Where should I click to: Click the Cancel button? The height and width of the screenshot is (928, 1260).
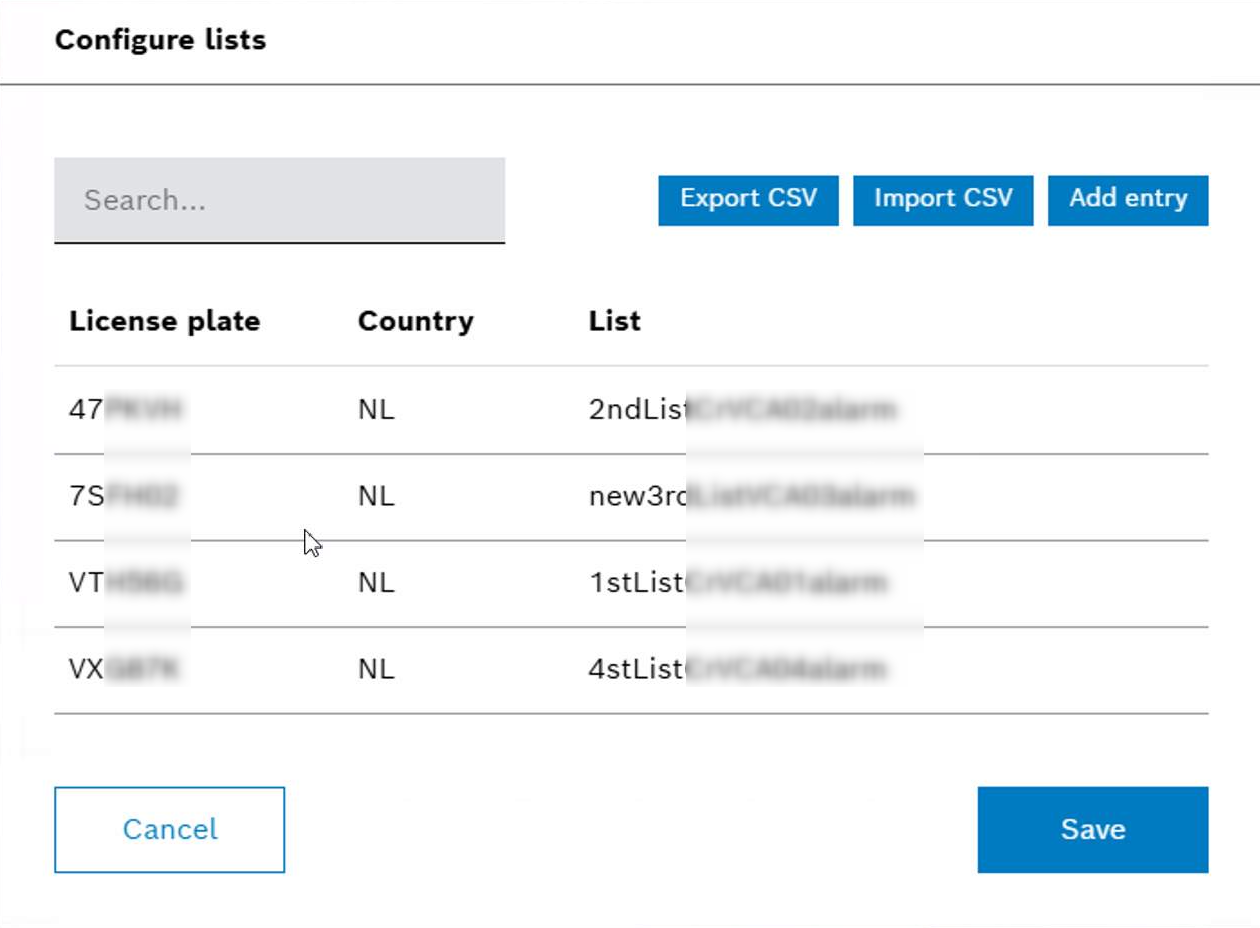(168, 828)
